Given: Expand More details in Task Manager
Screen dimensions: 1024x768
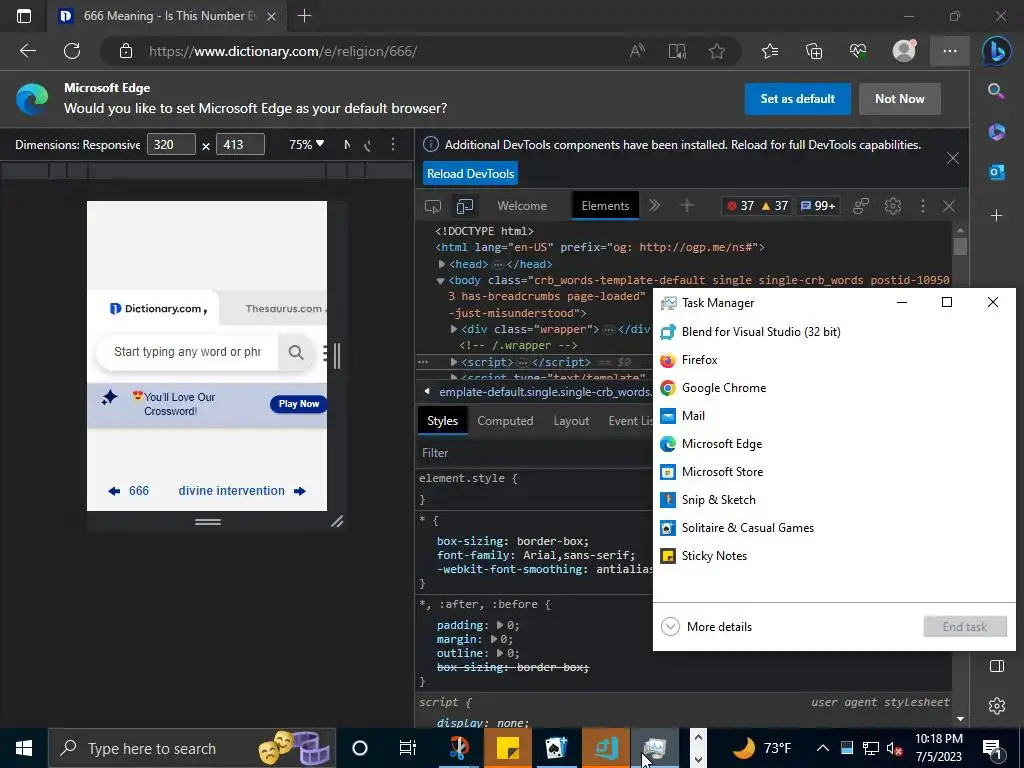Looking at the screenshot, I should [x=707, y=627].
